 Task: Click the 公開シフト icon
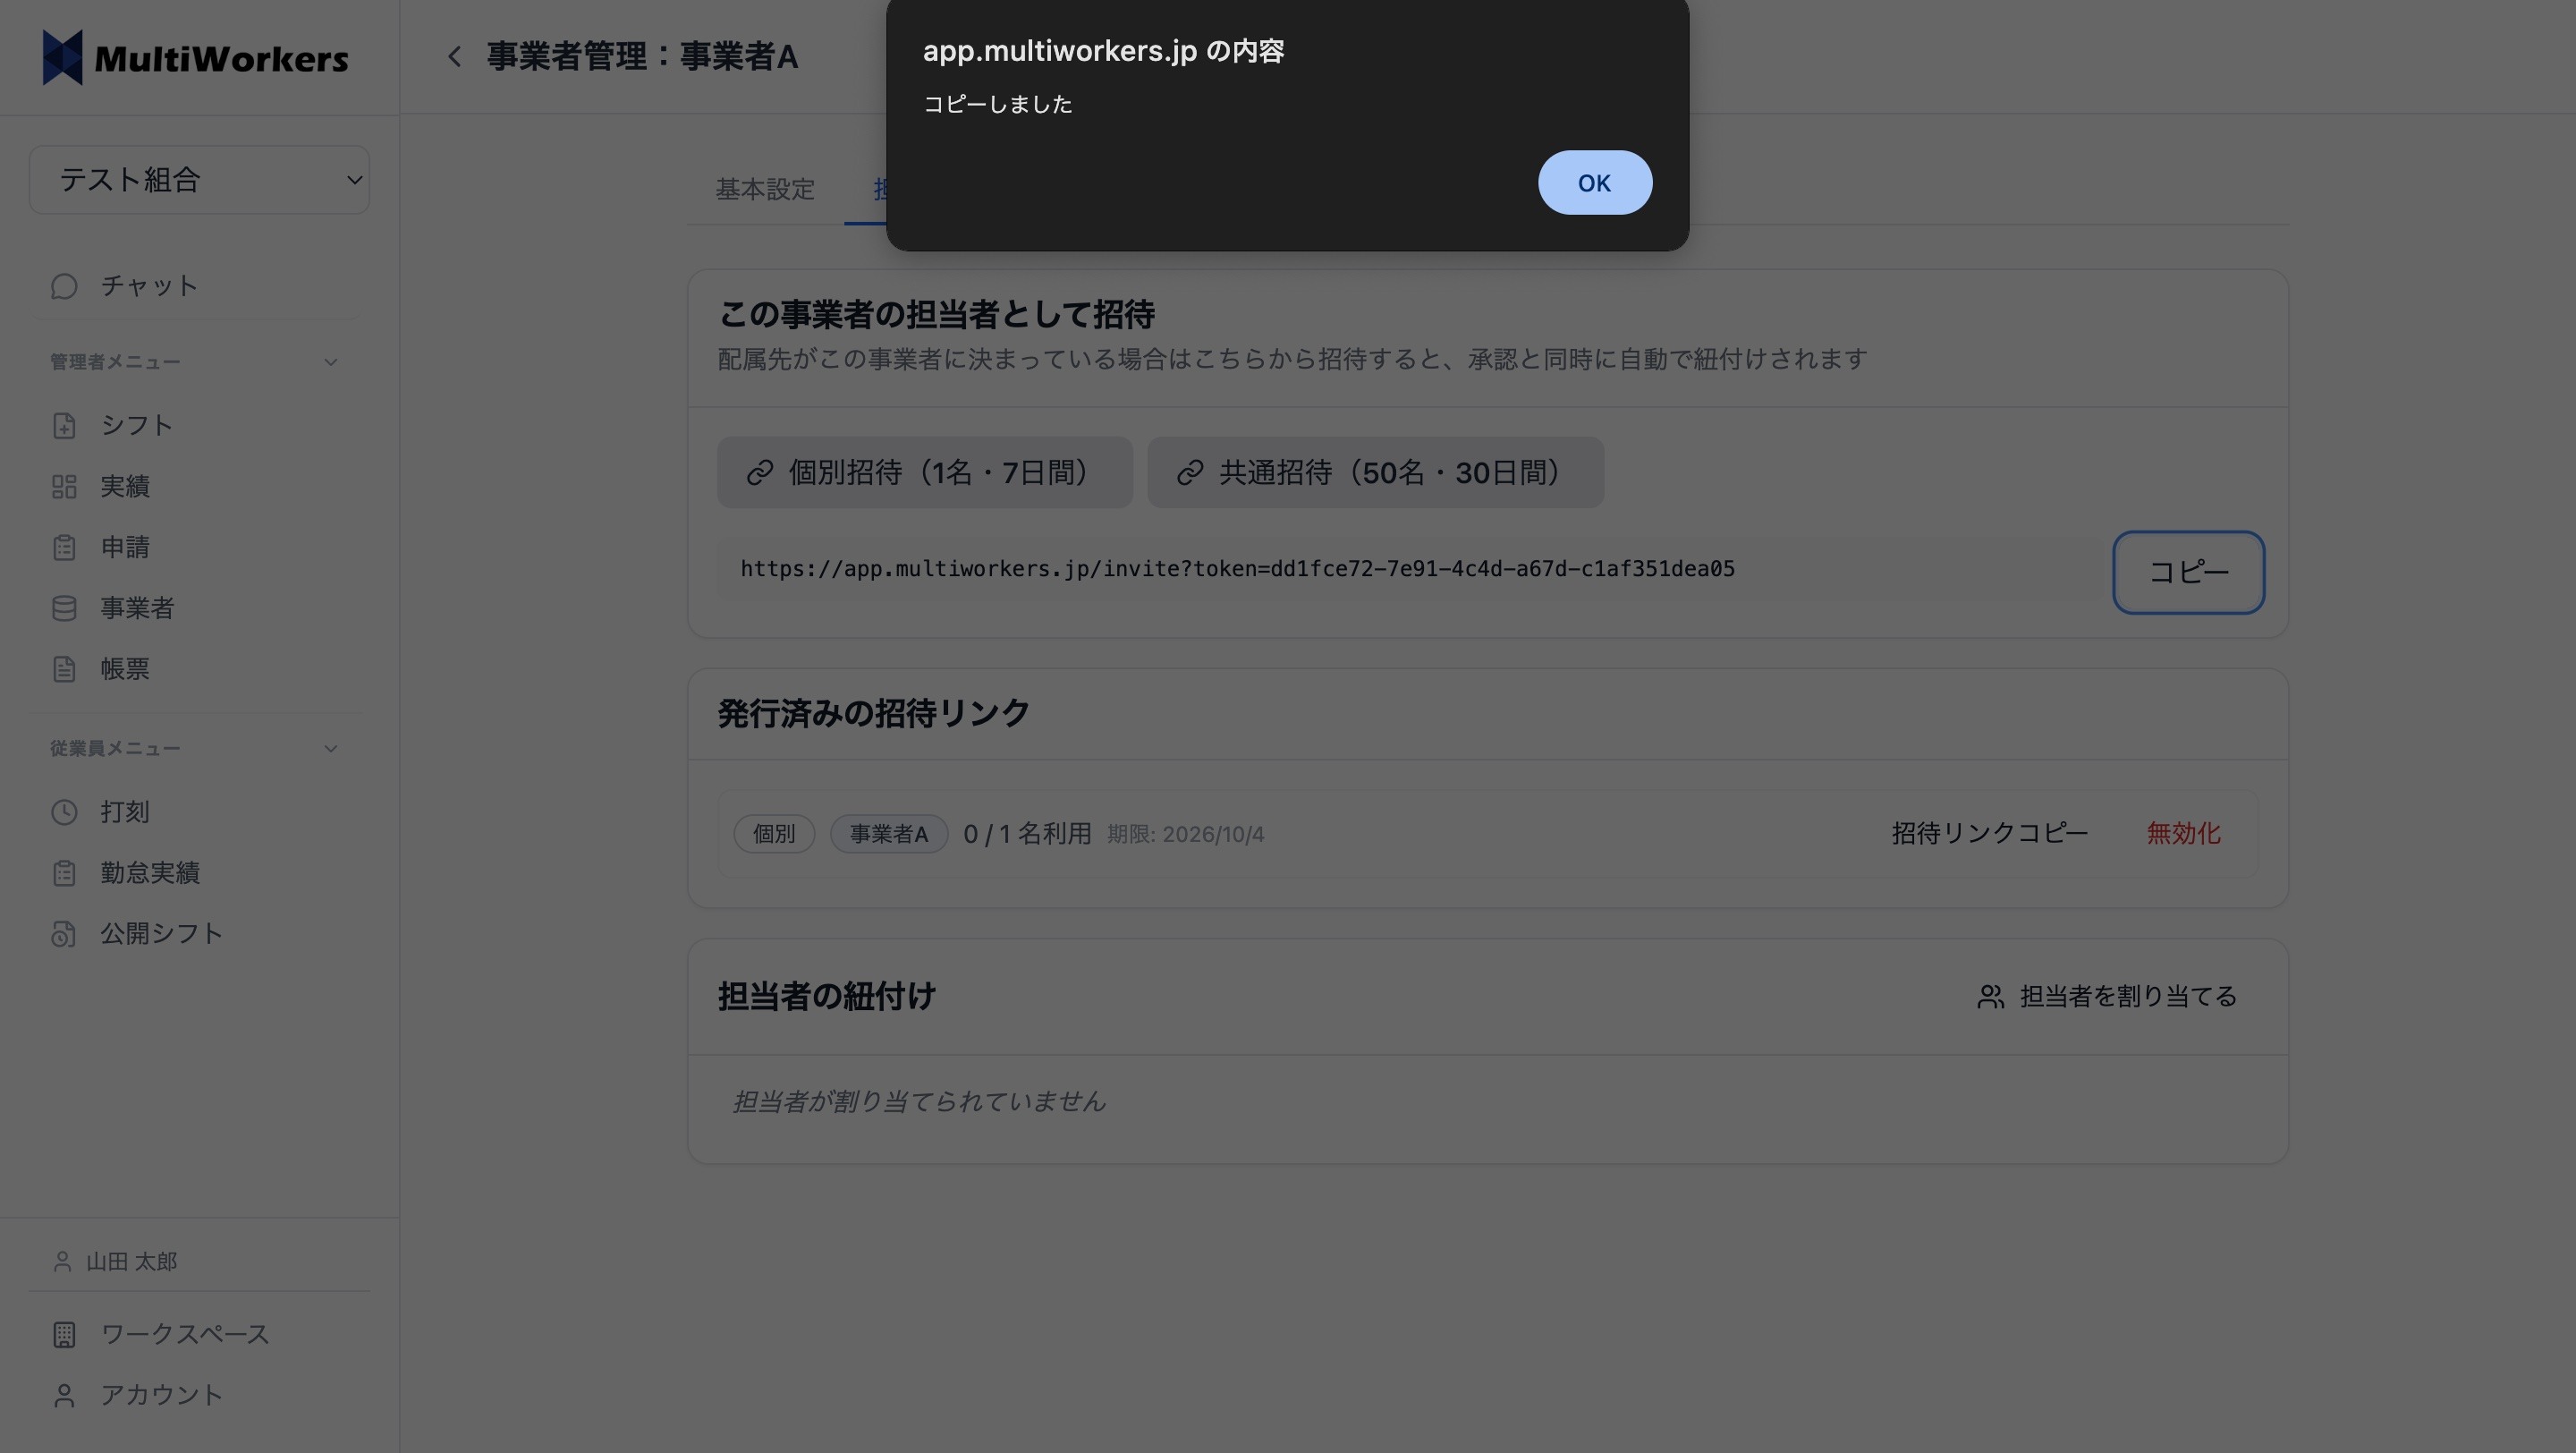tap(64, 933)
